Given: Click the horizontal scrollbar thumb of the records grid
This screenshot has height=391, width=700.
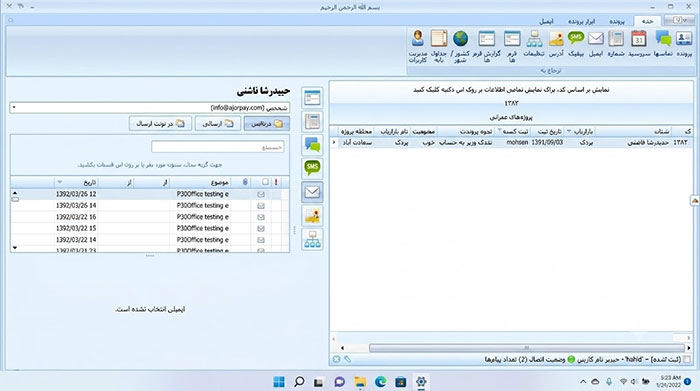Looking at the screenshot, I should [527, 348].
